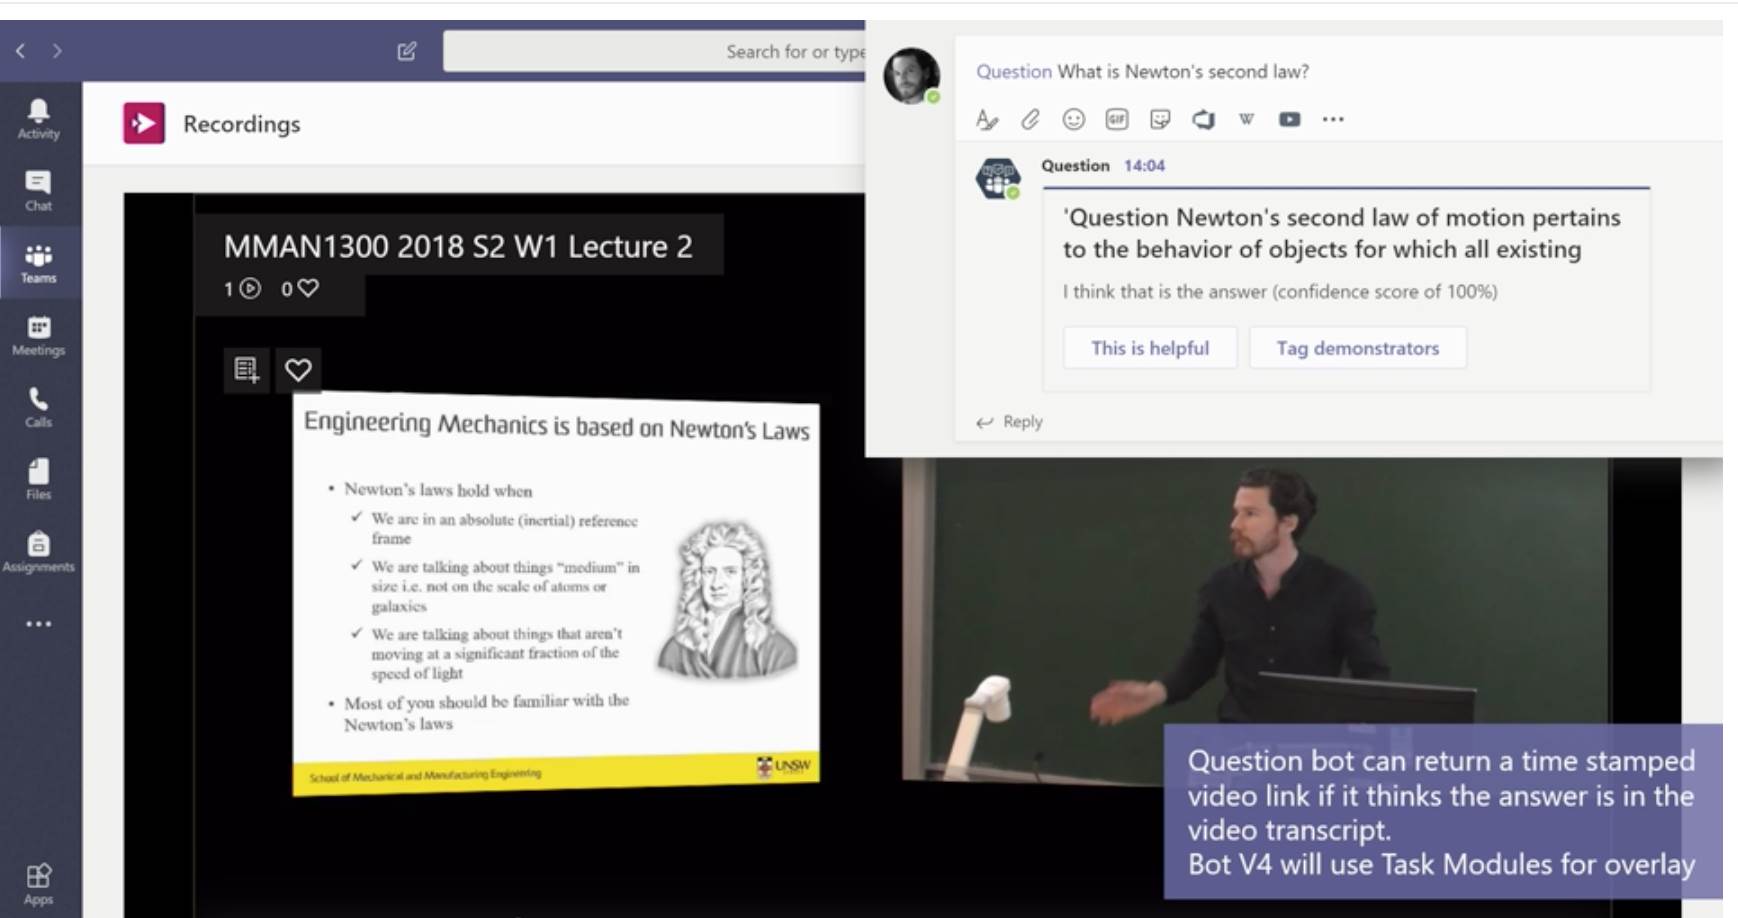Insert an emoji in the message
The width and height of the screenshot is (1738, 918).
click(x=1074, y=119)
